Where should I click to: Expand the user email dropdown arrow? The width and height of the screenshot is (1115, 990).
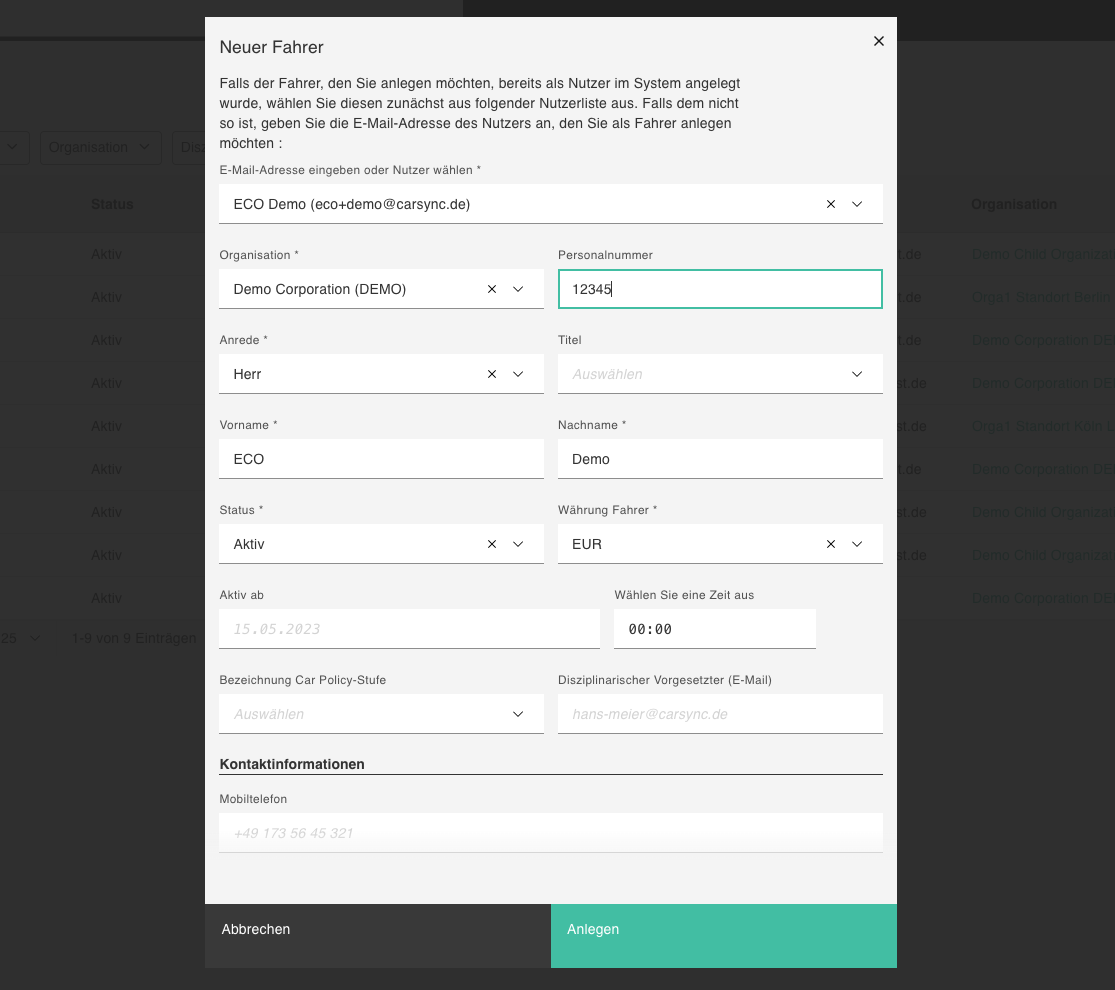857,204
